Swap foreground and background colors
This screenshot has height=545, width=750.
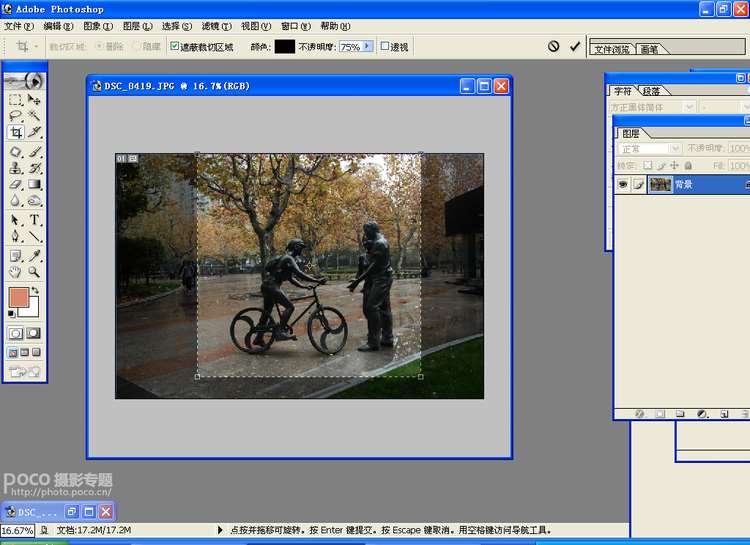click(35, 290)
